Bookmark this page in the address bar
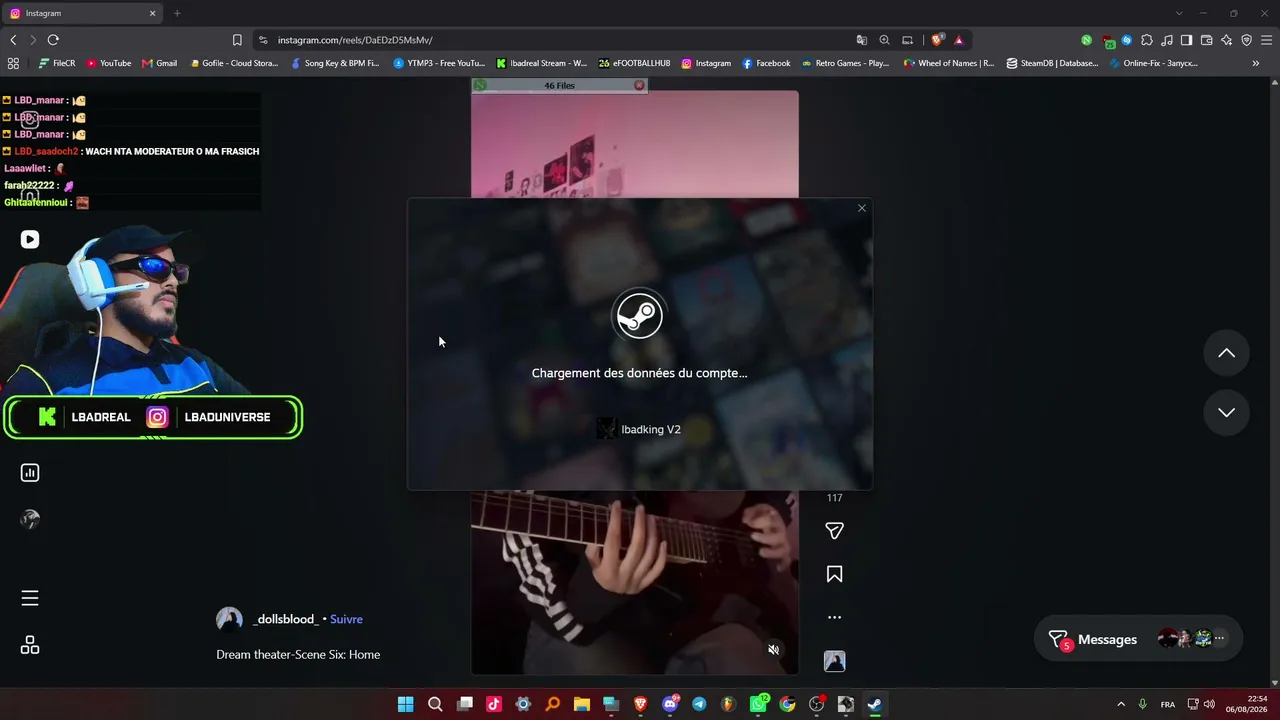This screenshot has width=1280, height=720. point(237,40)
